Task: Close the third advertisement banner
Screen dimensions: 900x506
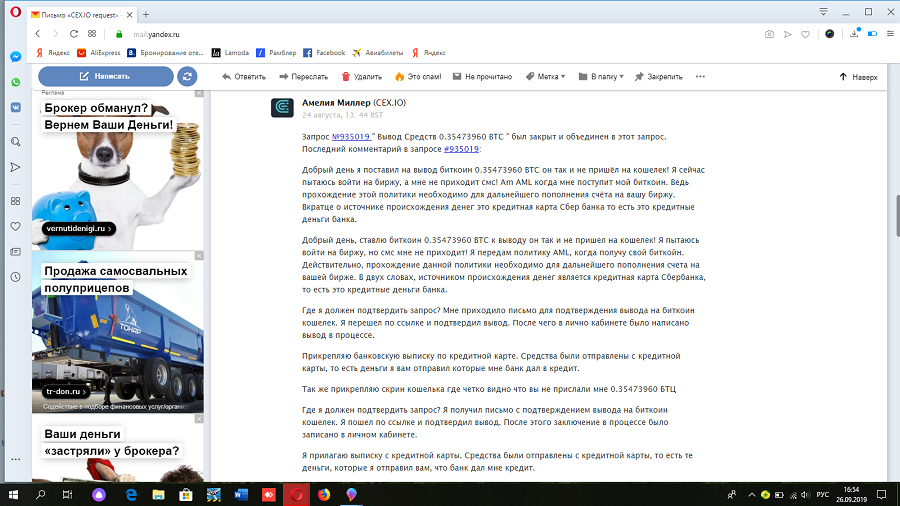Action: 199,419
